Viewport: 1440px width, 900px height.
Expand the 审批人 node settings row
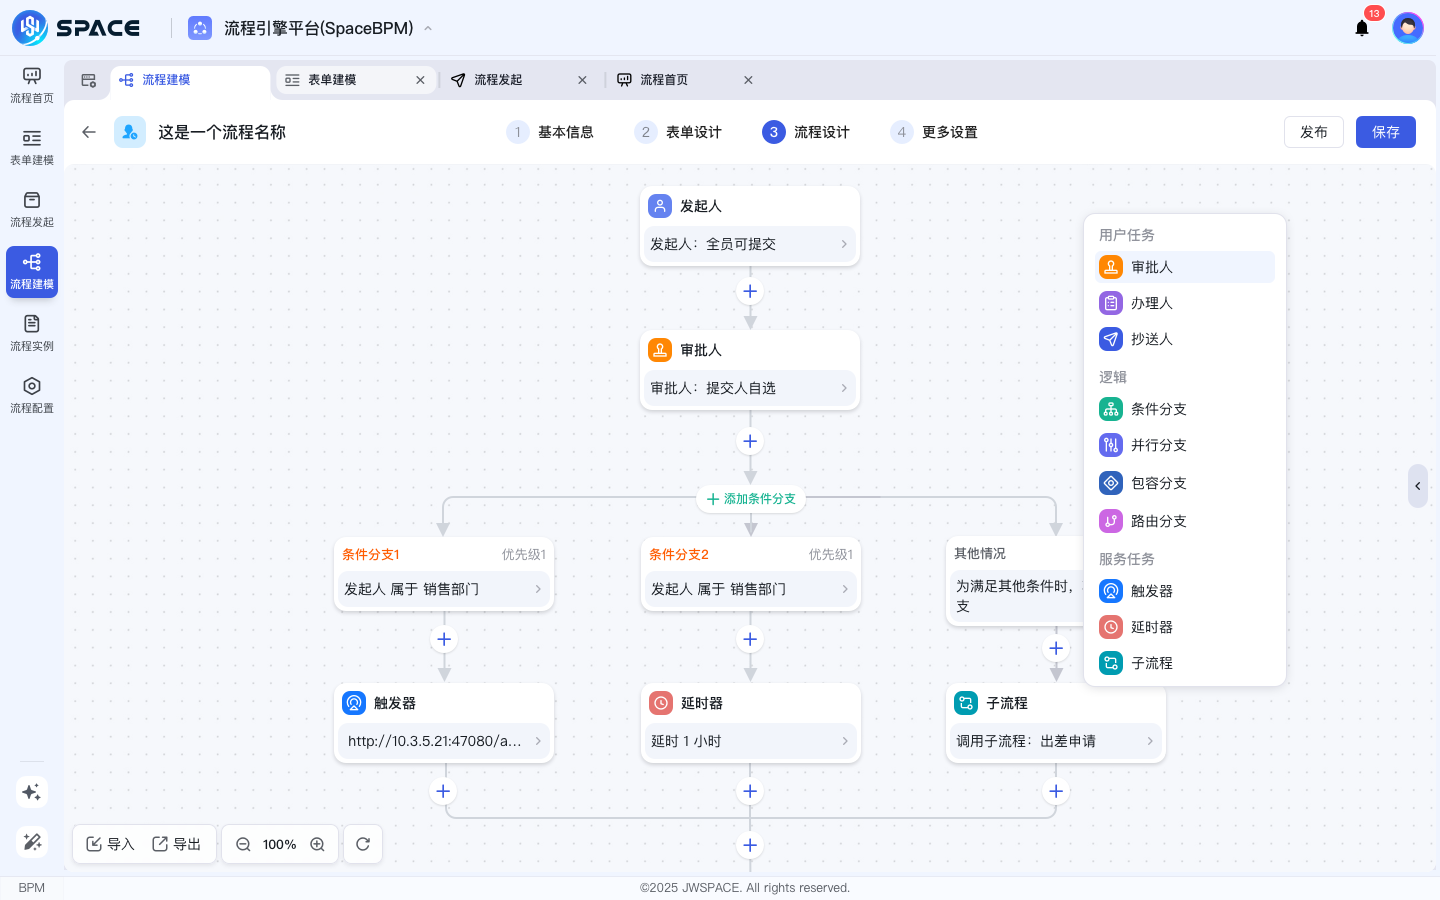749,388
